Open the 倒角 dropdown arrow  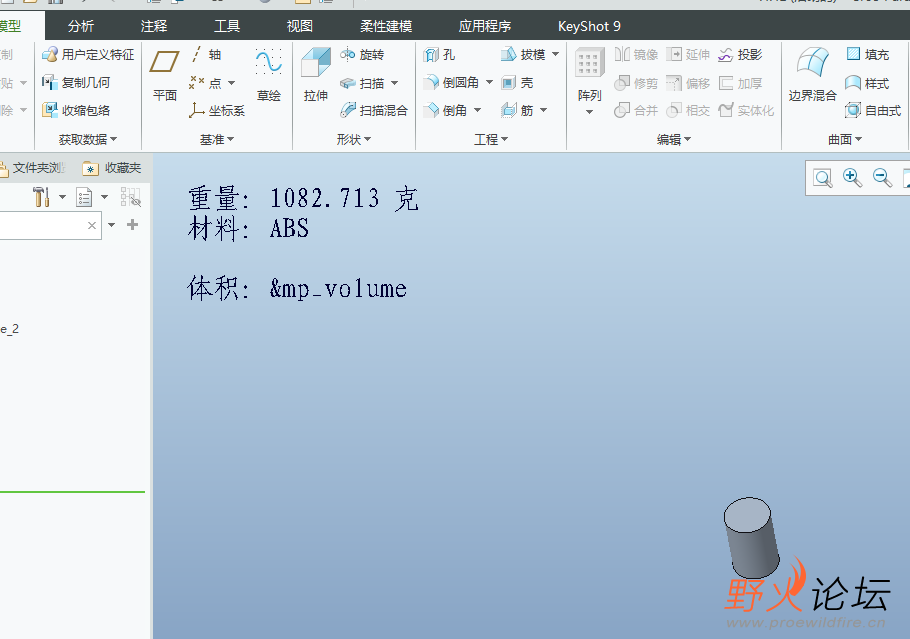pyautogui.click(x=478, y=110)
